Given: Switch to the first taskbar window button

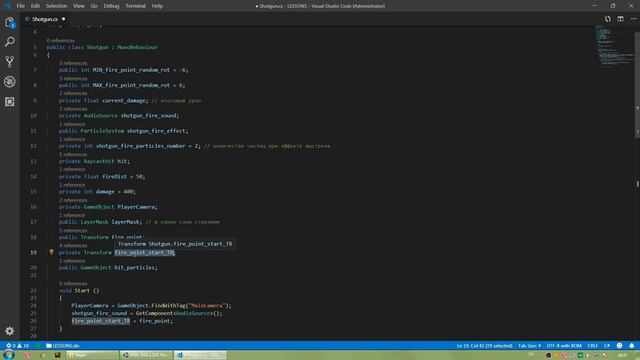Looking at the screenshot, I should [x=92, y=355].
